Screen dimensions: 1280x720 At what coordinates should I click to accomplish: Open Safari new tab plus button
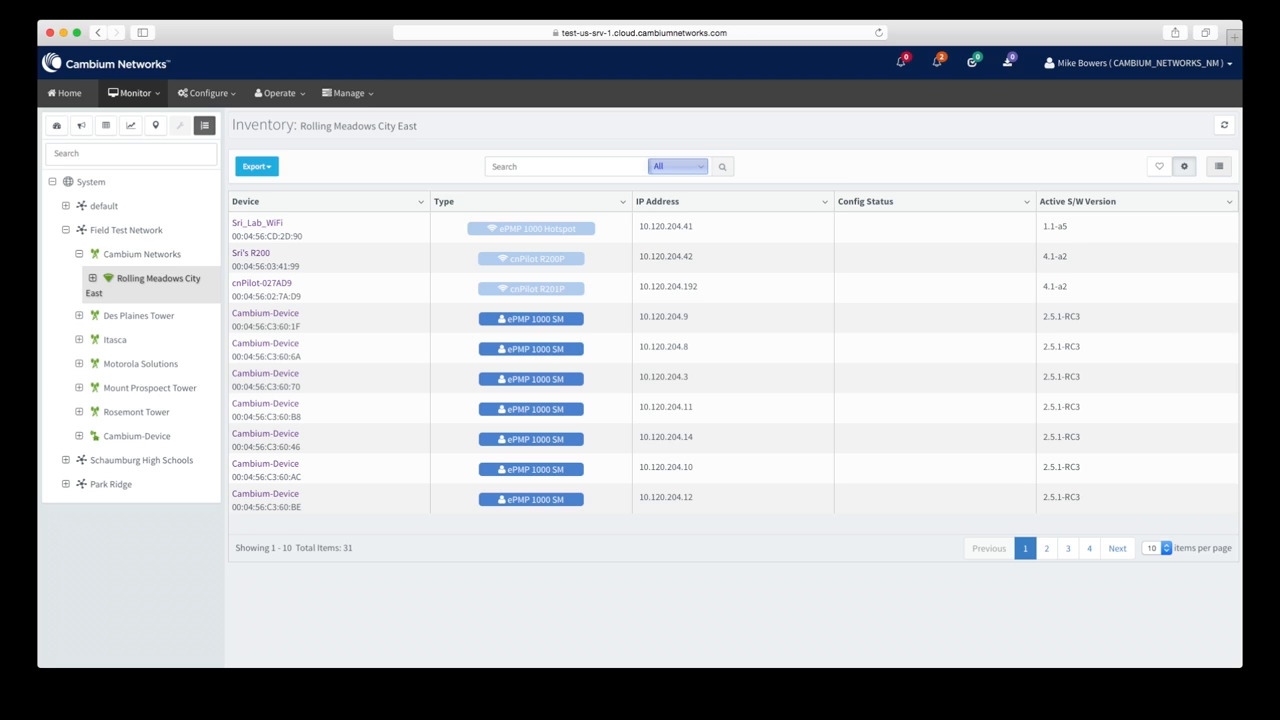pos(1234,37)
